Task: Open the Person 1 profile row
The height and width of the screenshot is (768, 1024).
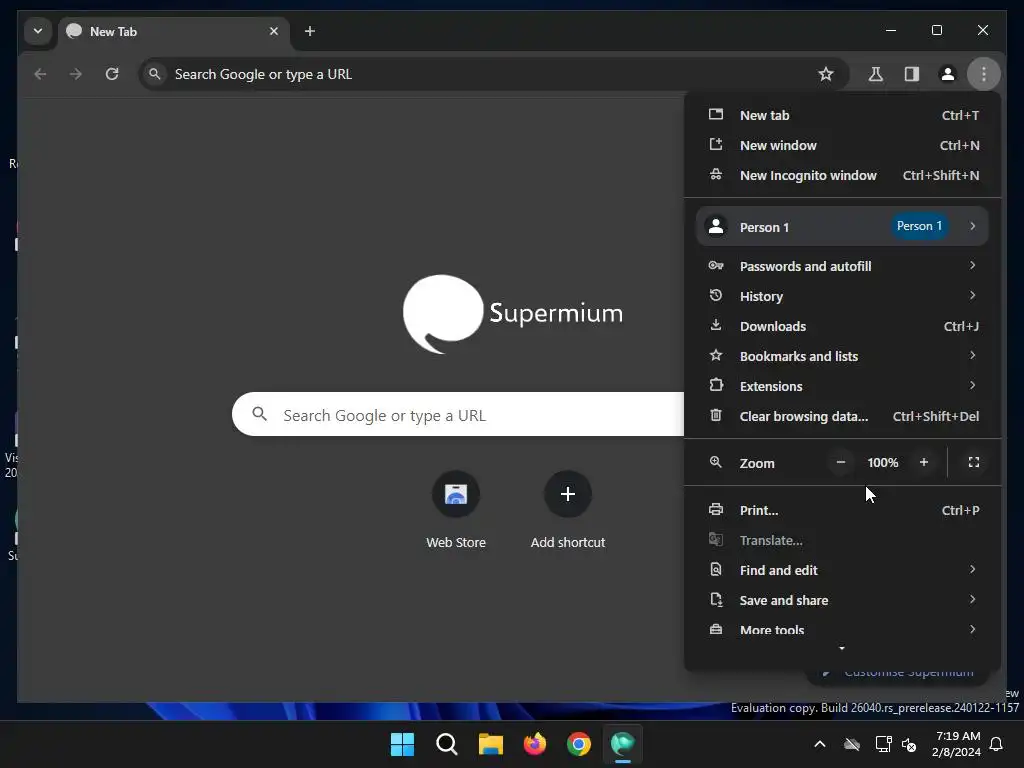Action: pos(842,227)
